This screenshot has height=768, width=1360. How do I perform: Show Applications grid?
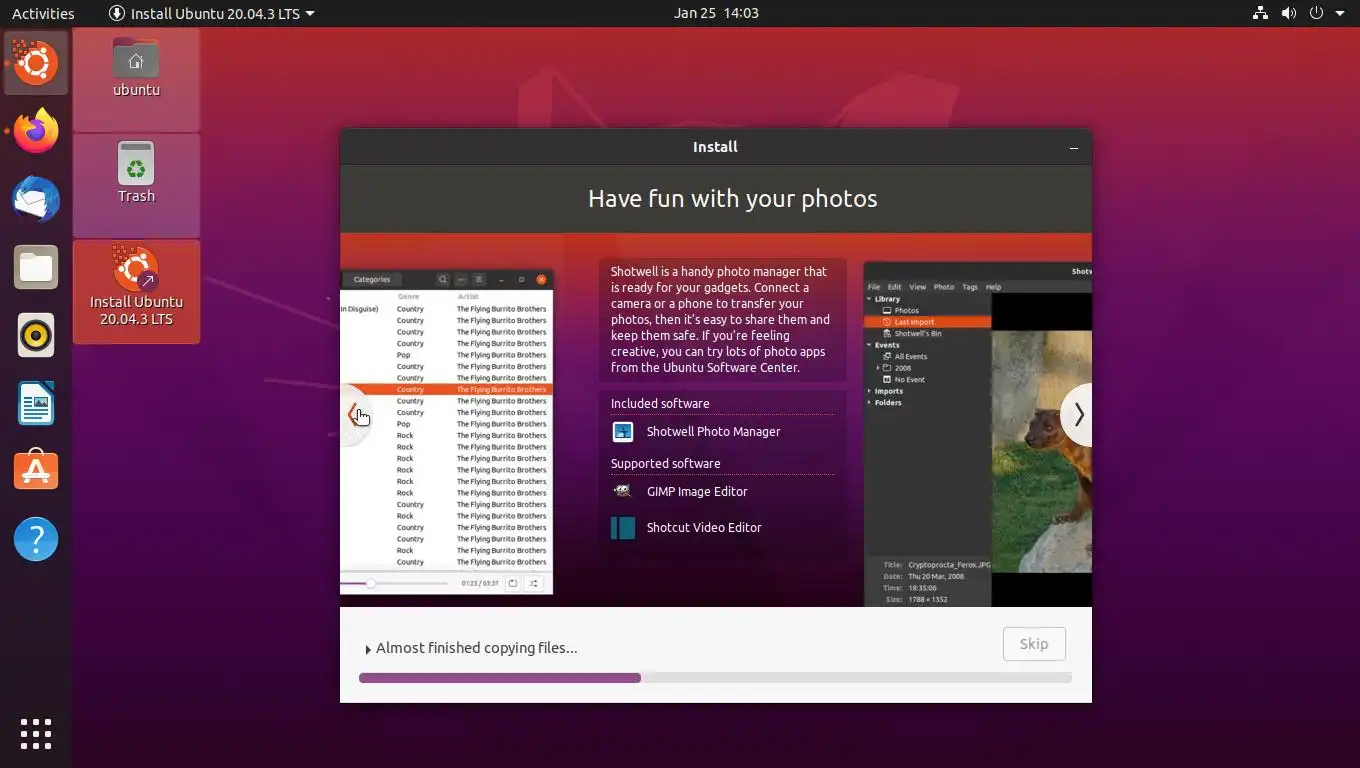[36, 733]
